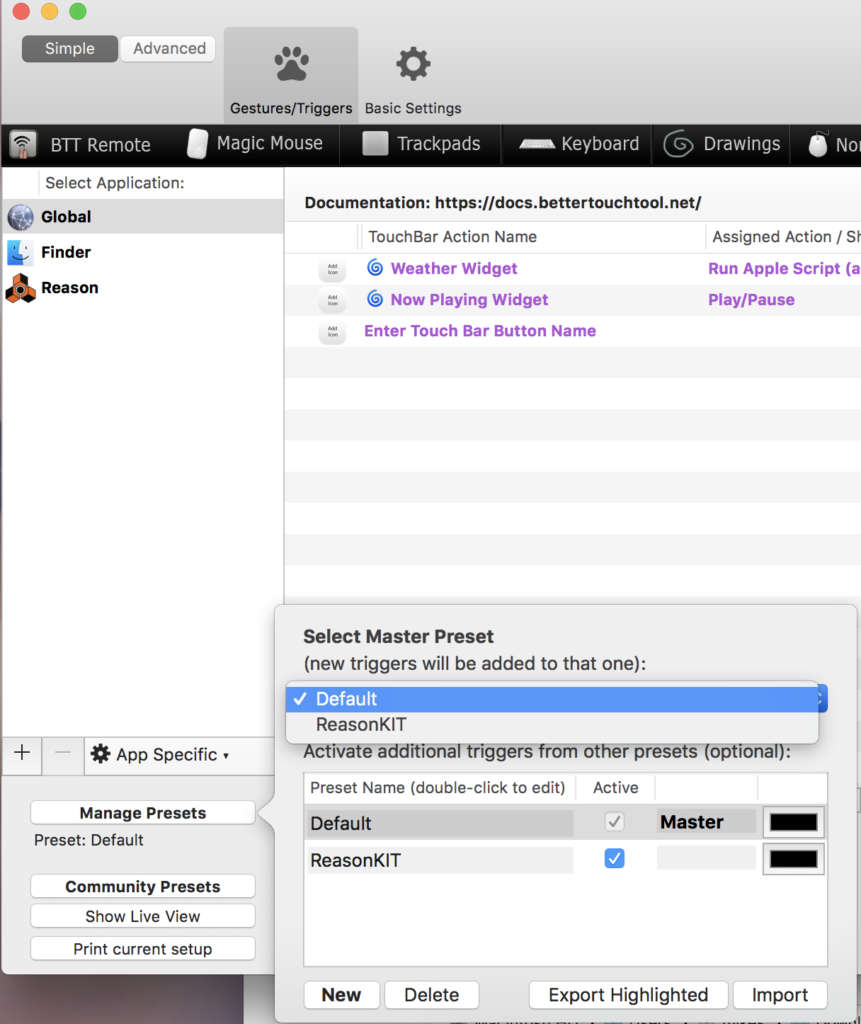Choose ReasonKIT in master preset menu
The width and height of the screenshot is (861, 1024).
click(x=552, y=725)
